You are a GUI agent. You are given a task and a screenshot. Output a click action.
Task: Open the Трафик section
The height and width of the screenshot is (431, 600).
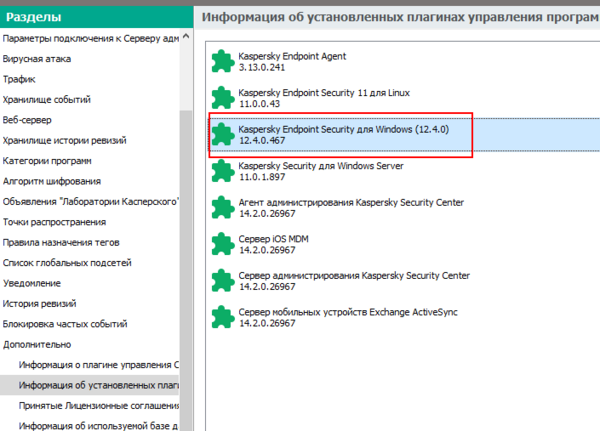tap(19, 79)
